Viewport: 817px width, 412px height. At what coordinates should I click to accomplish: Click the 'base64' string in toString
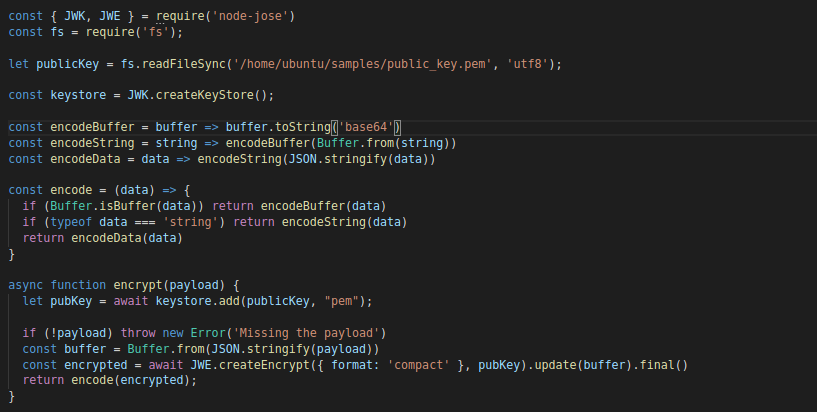369,127
